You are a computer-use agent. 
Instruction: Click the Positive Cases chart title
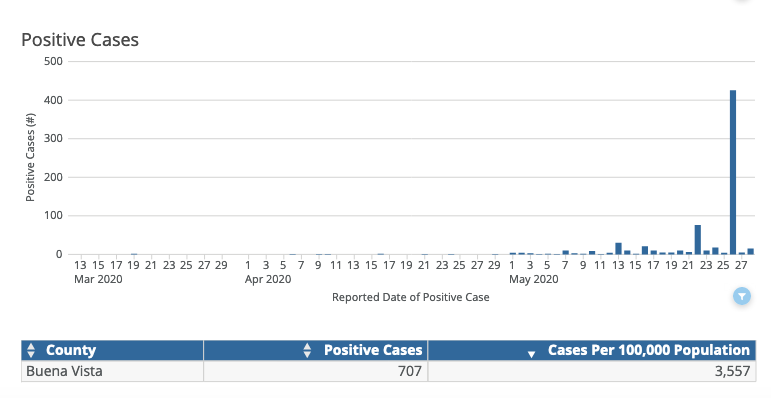point(80,40)
